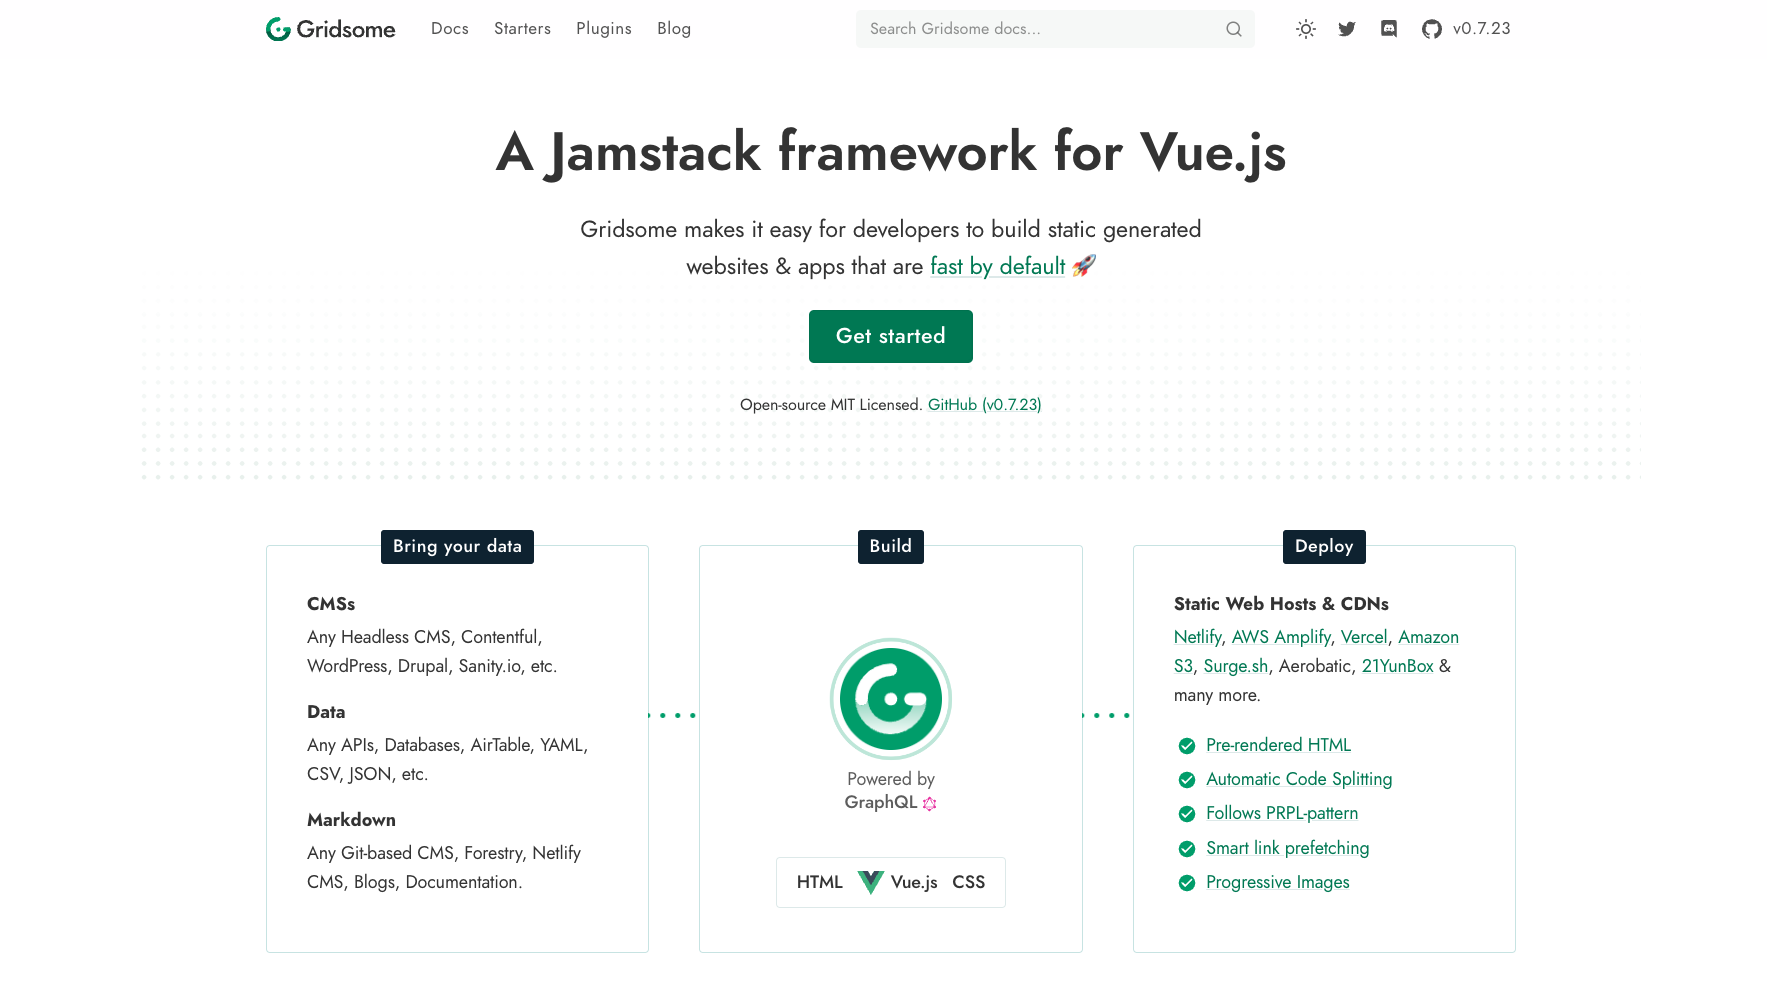Open Gridsome Twitter profile icon

click(1347, 29)
